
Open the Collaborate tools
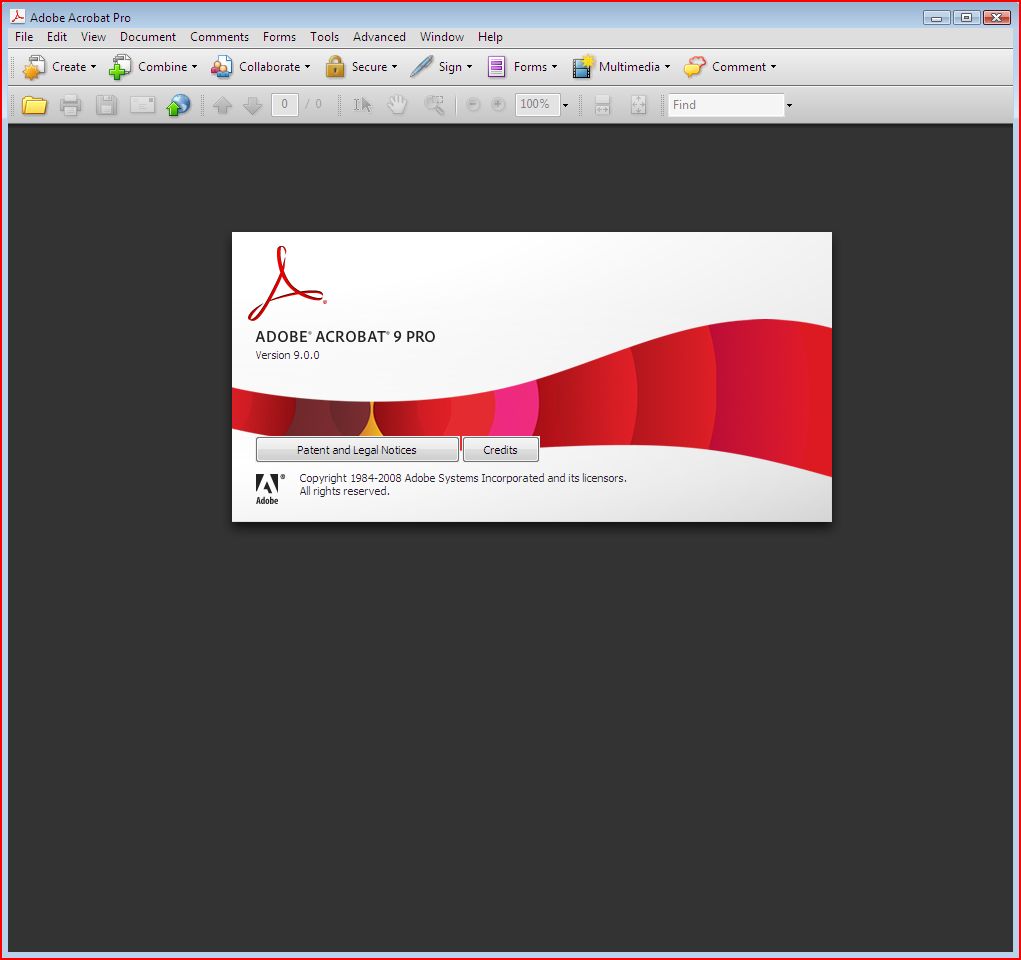262,66
